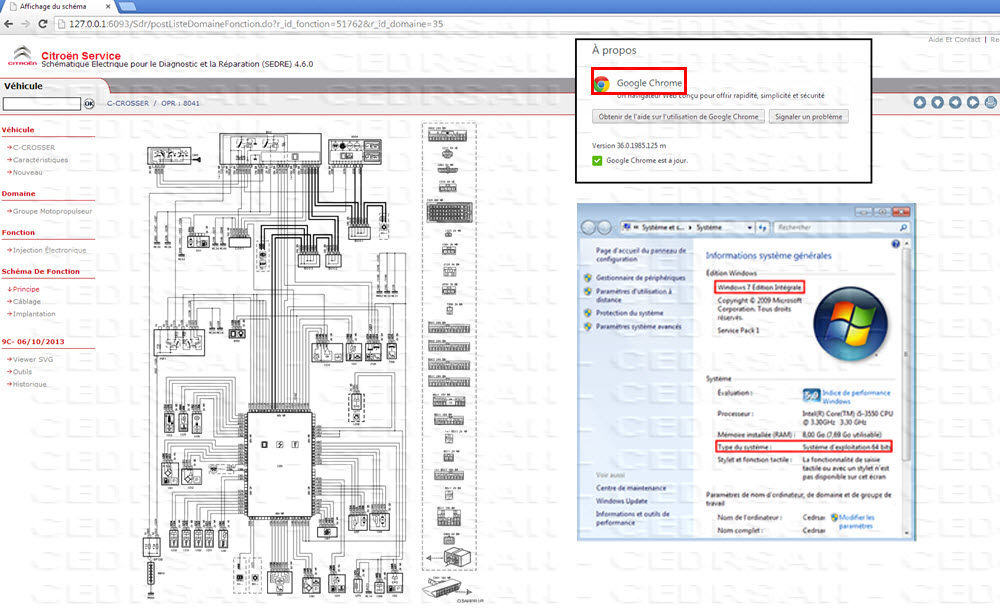Open 'Centre de maintenance' link

[631, 488]
